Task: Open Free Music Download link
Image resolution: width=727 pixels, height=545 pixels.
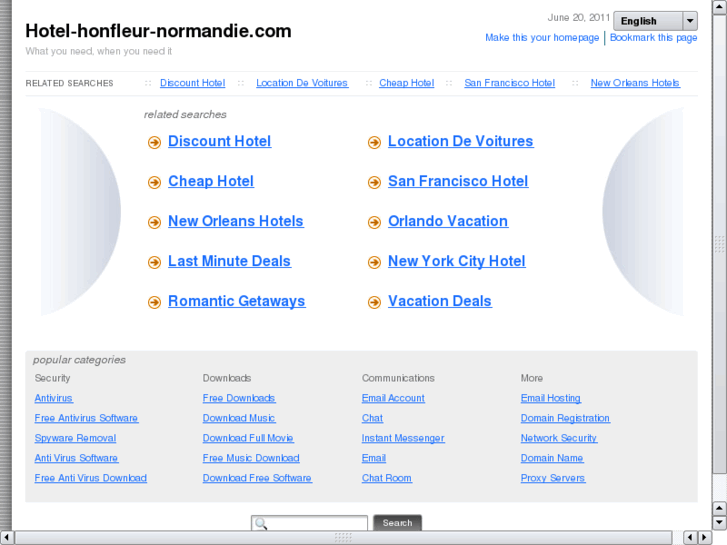Action: coord(251,458)
